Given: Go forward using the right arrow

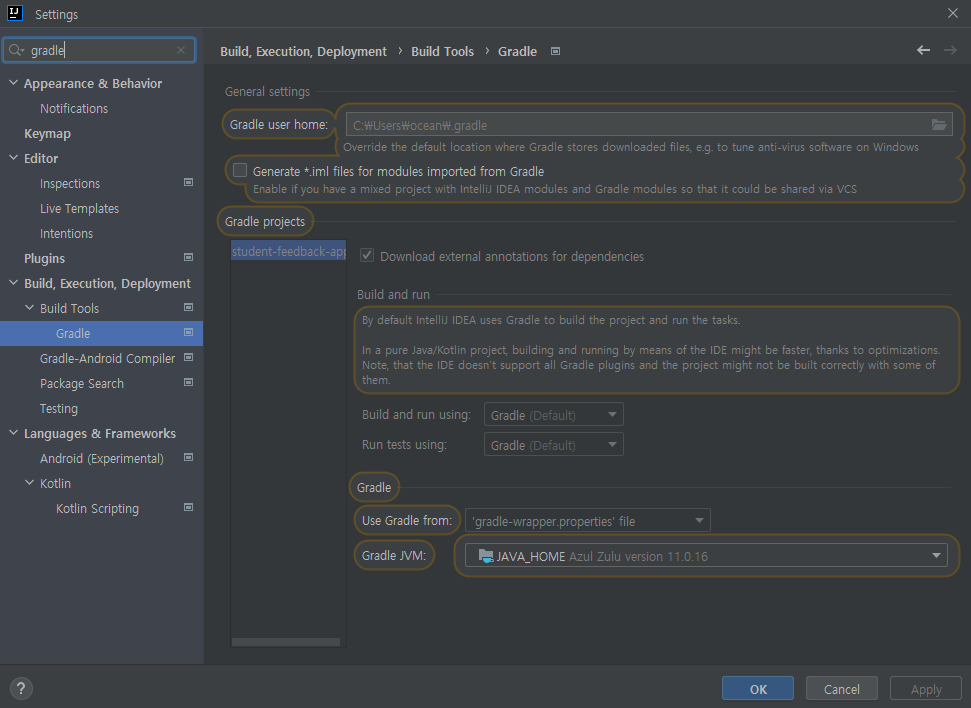Looking at the screenshot, I should tap(950, 50).
